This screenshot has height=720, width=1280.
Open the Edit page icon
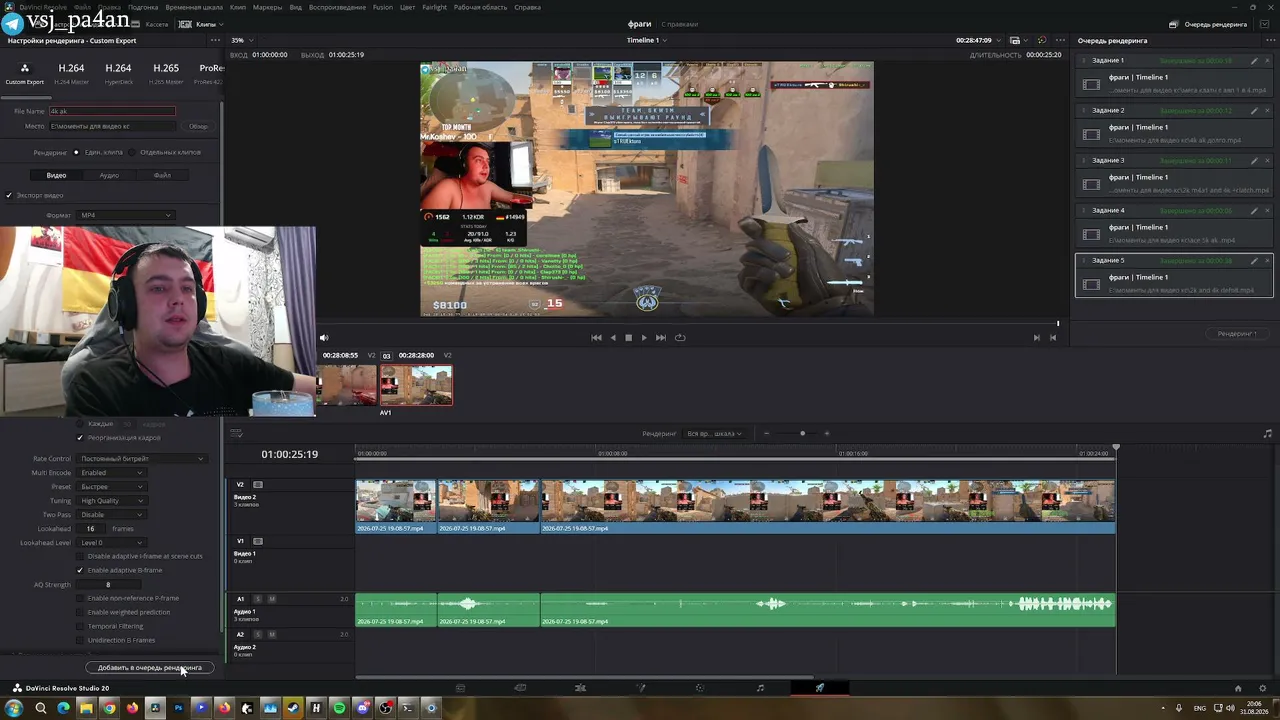pyautogui.click(x=580, y=688)
